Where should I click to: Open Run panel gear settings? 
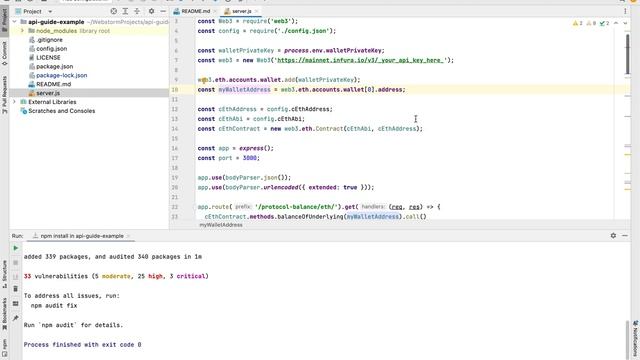click(x=613, y=236)
